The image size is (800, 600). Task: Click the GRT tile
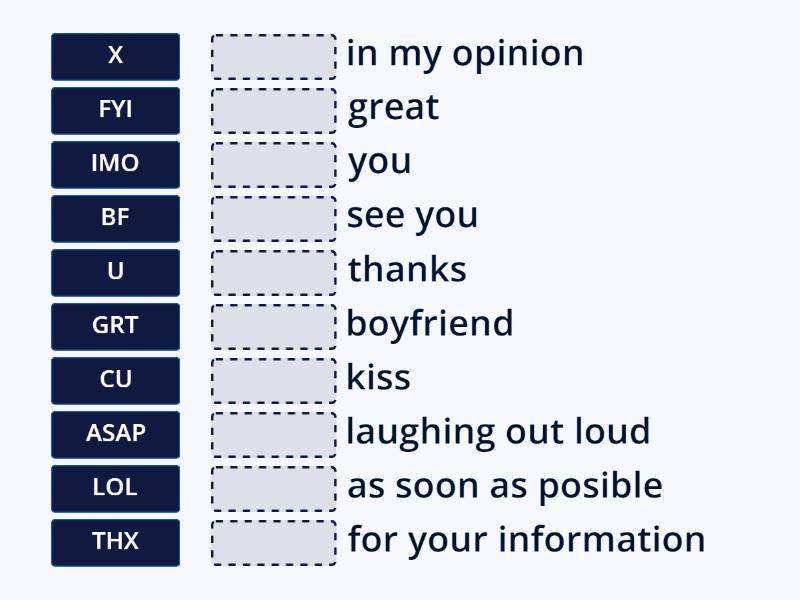coord(115,326)
